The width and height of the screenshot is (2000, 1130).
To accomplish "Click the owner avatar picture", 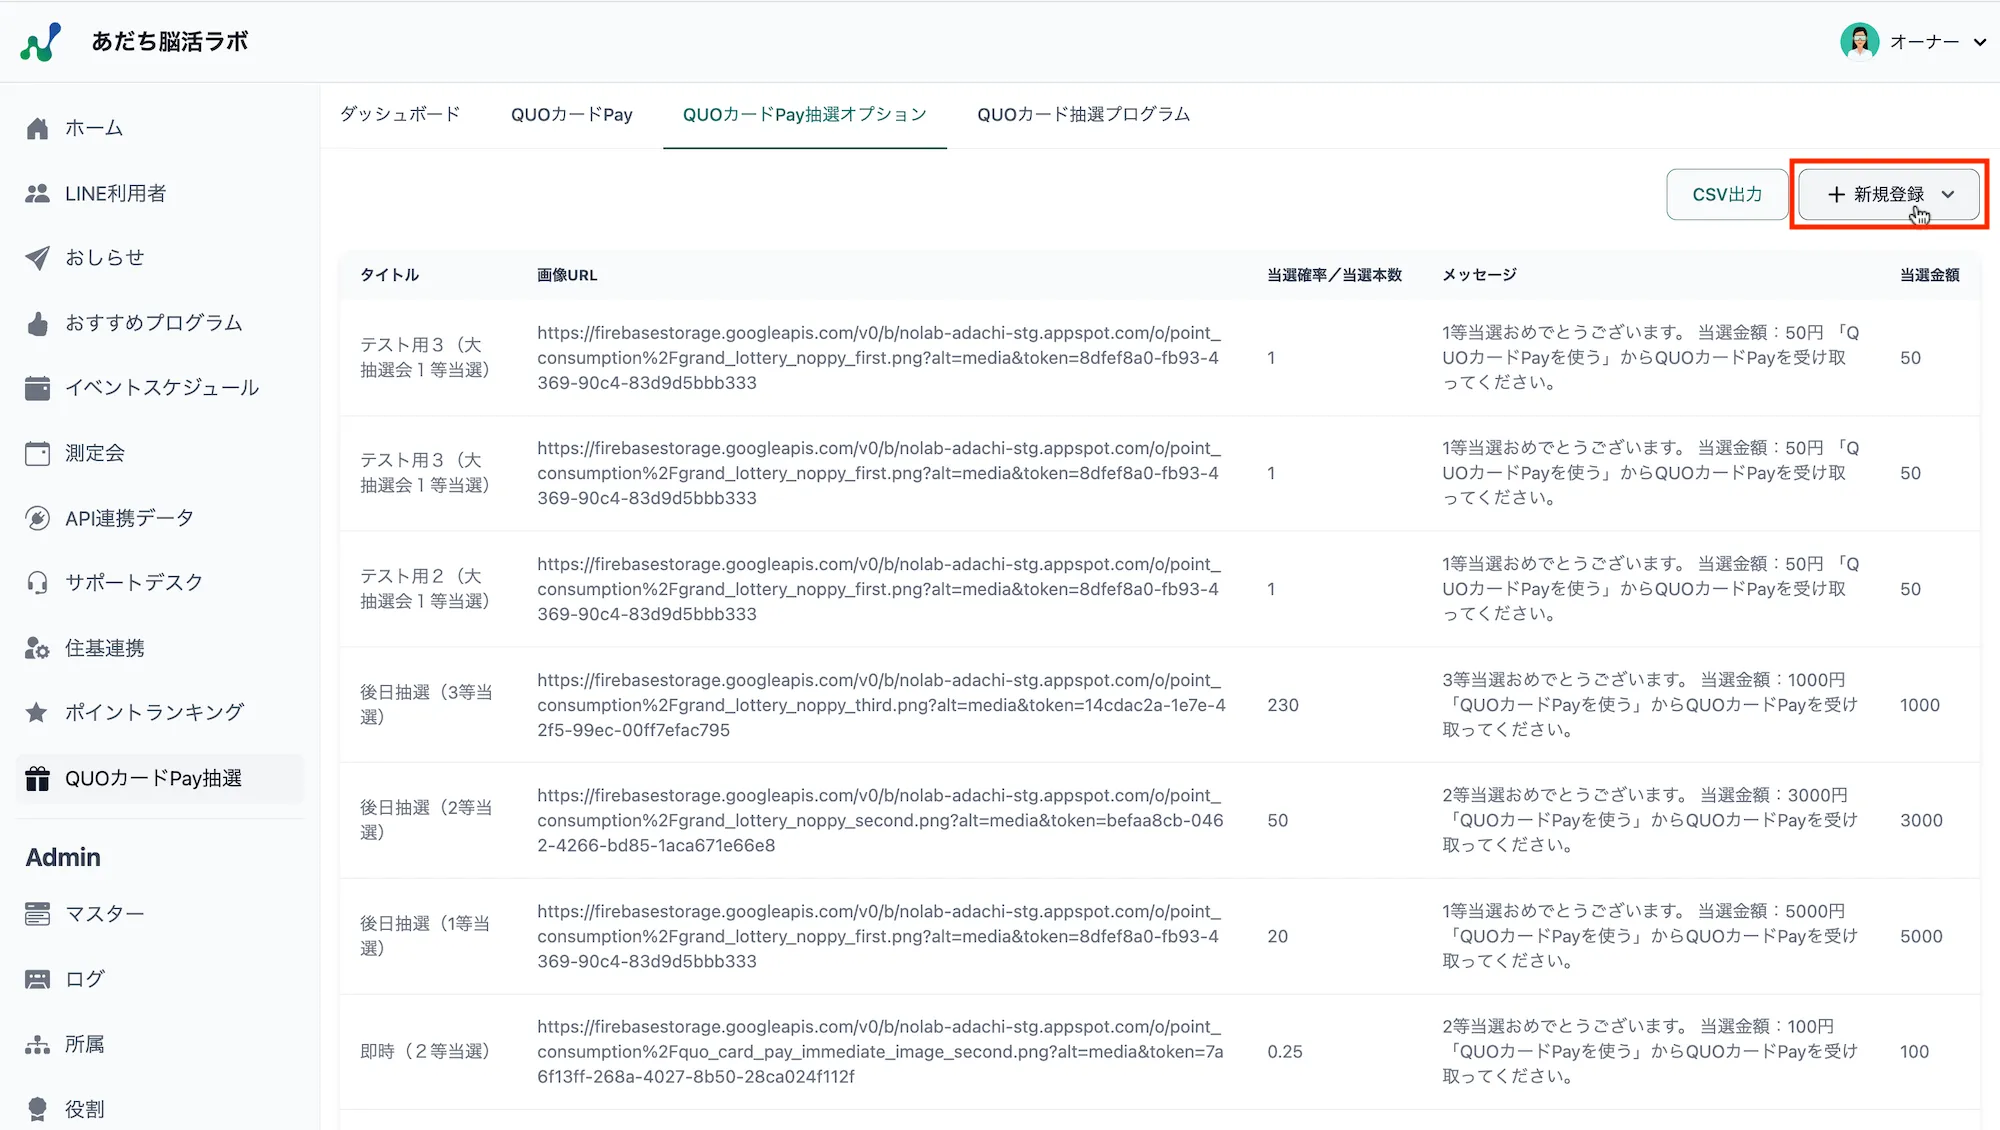I will 1859,42.
